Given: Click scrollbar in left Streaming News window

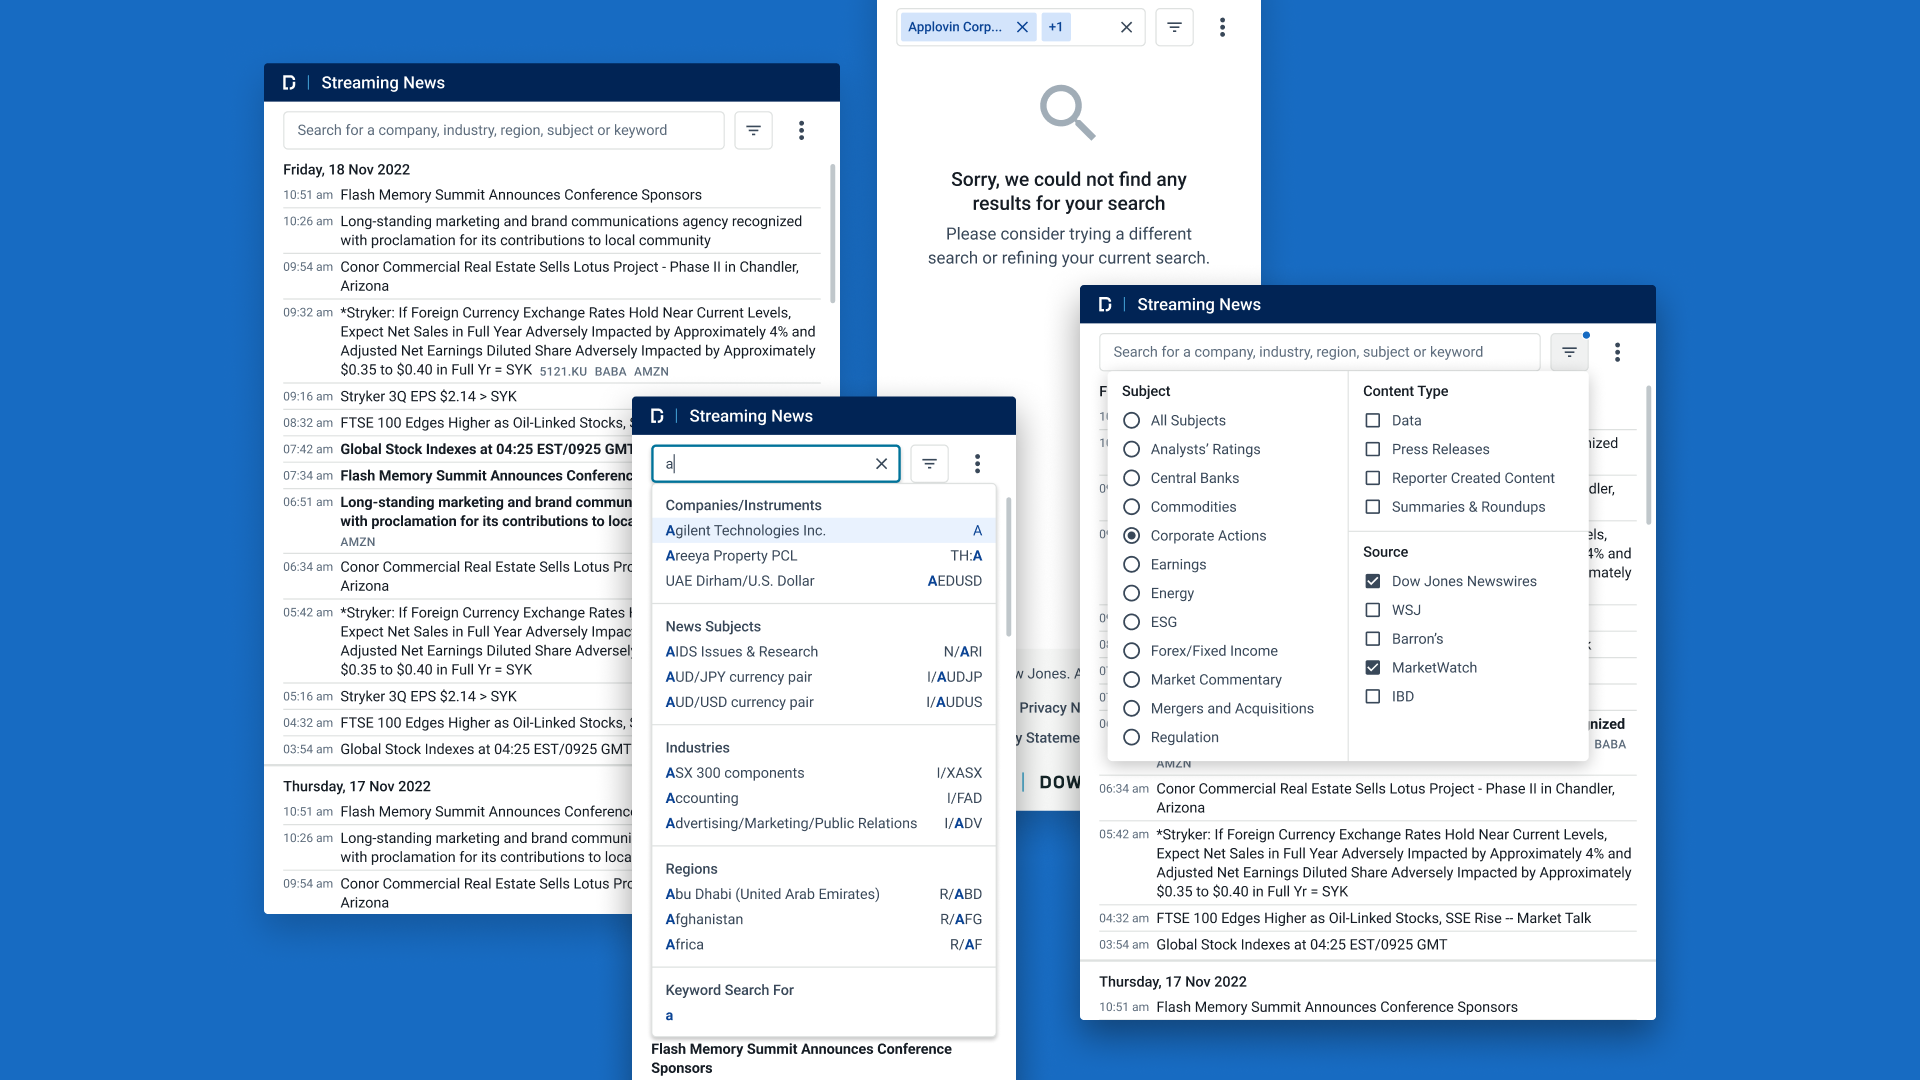Looking at the screenshot, I should (x=832, y=233).
